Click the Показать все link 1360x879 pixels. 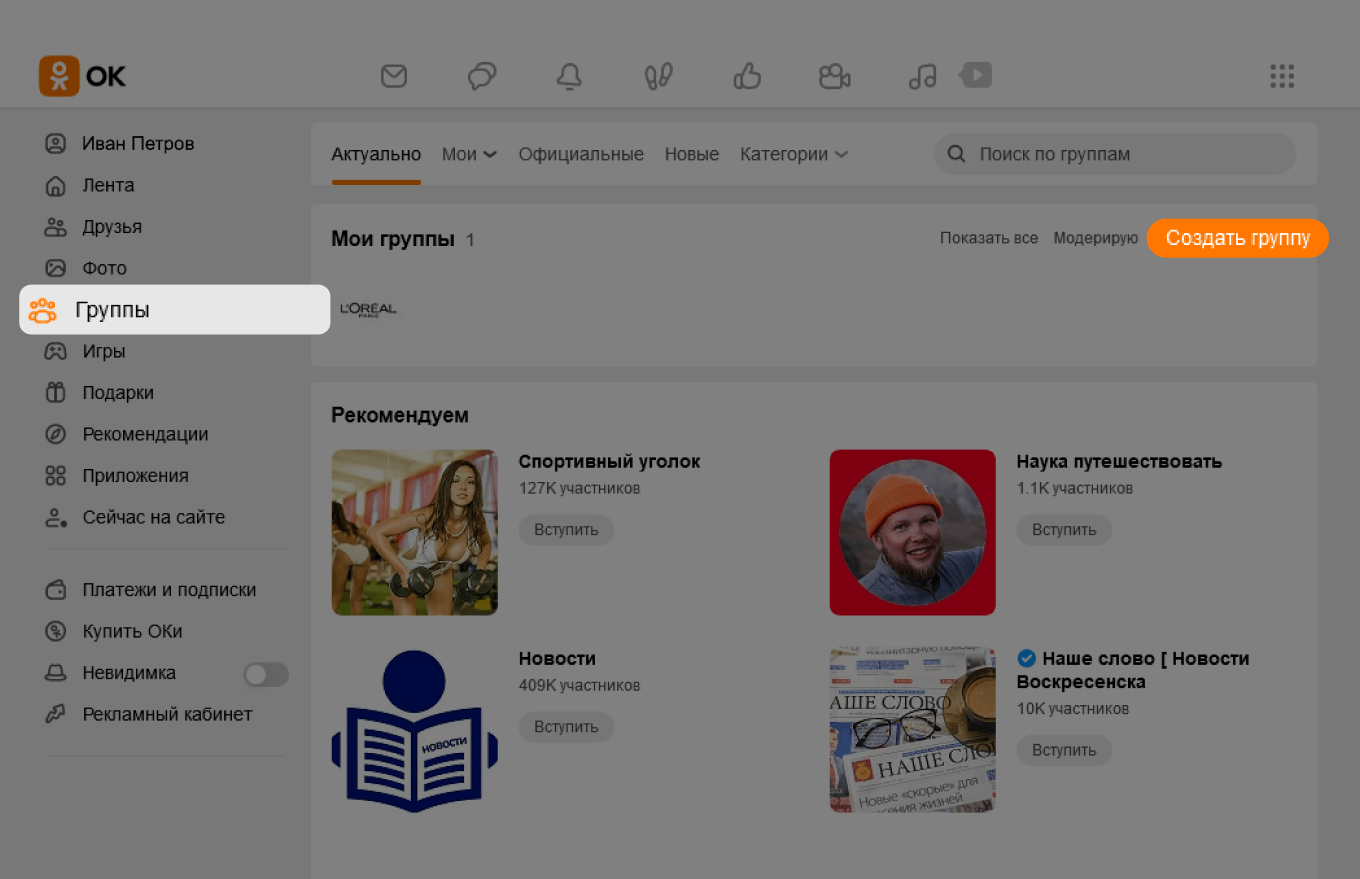pyautogui.click(x=988, y=238)
